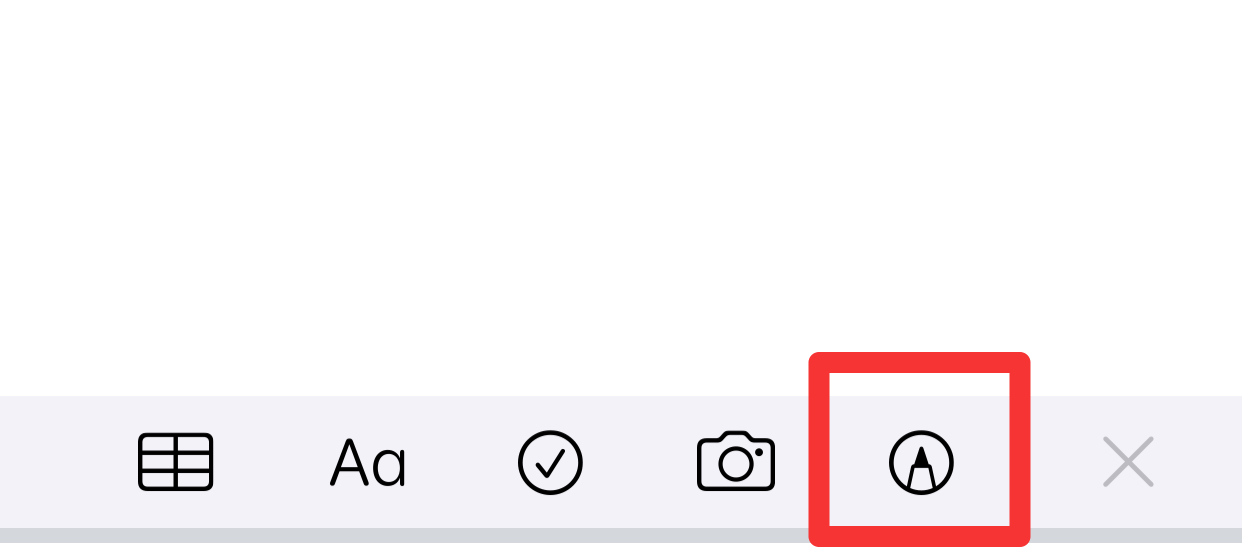The height and width of the screenshot is (547, 1242).
Task: Hide the toolbar using the gray X
Action: pyautogui.click(x=1128, y=462)
